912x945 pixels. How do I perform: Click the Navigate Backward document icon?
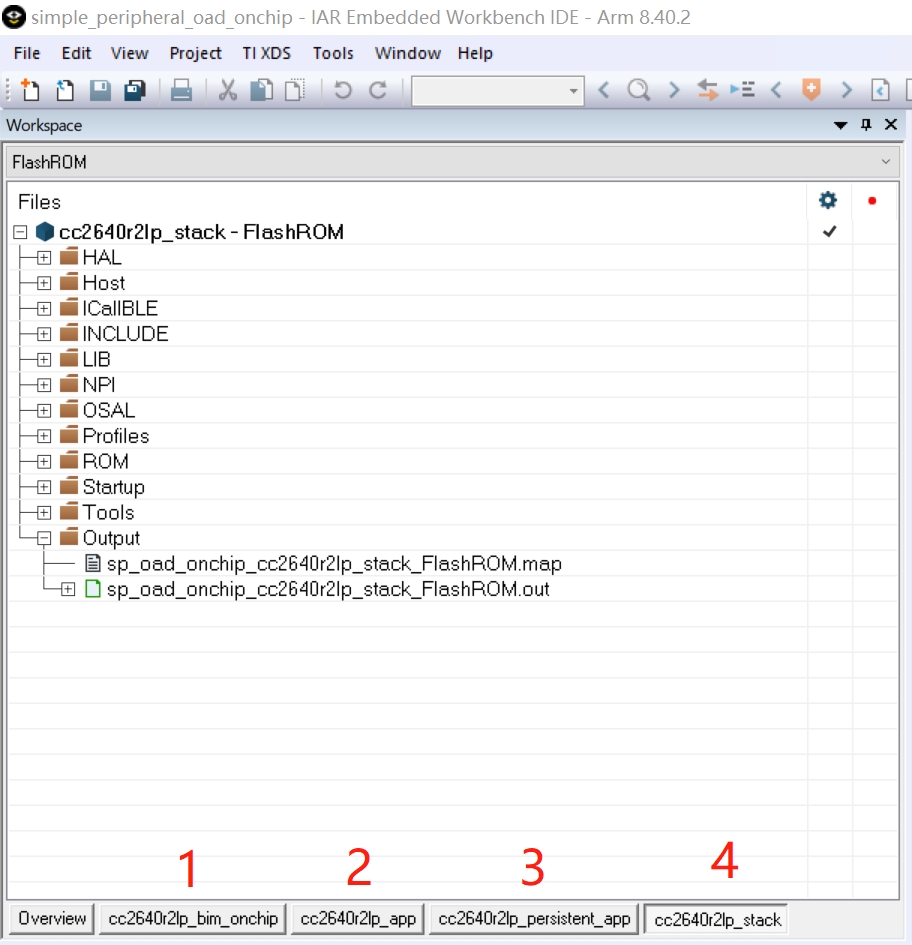tap(880, 90)
